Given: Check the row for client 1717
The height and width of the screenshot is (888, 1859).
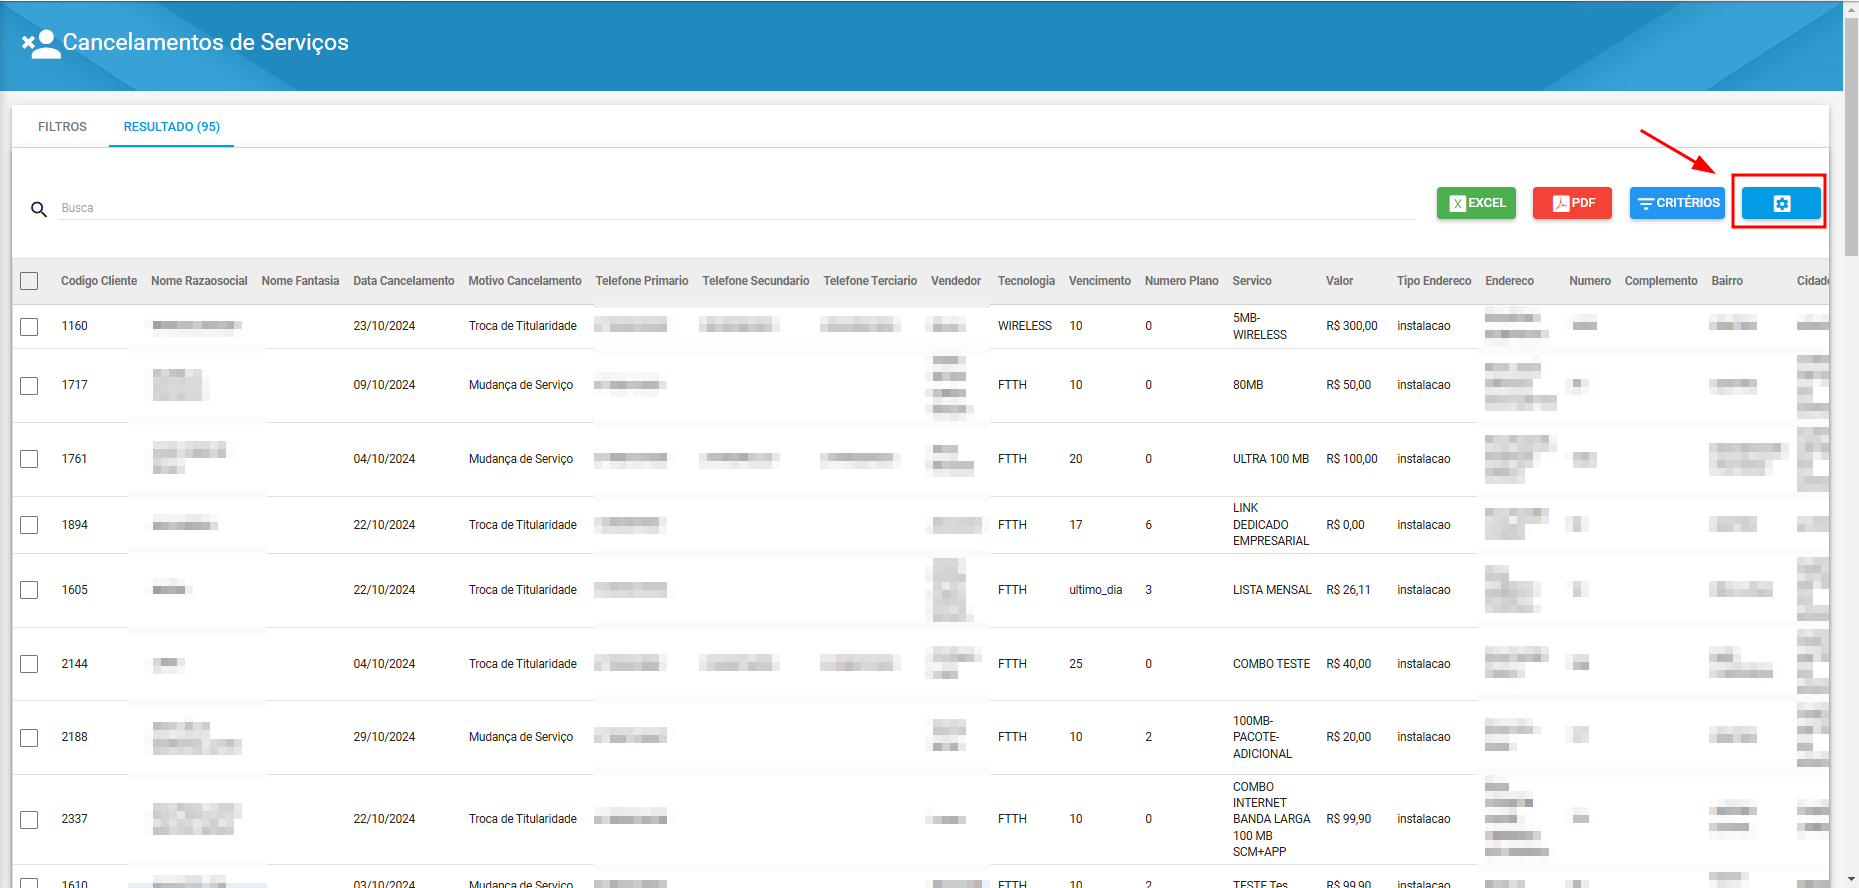Looking at the screenshot, I should [x=29, y=385].
